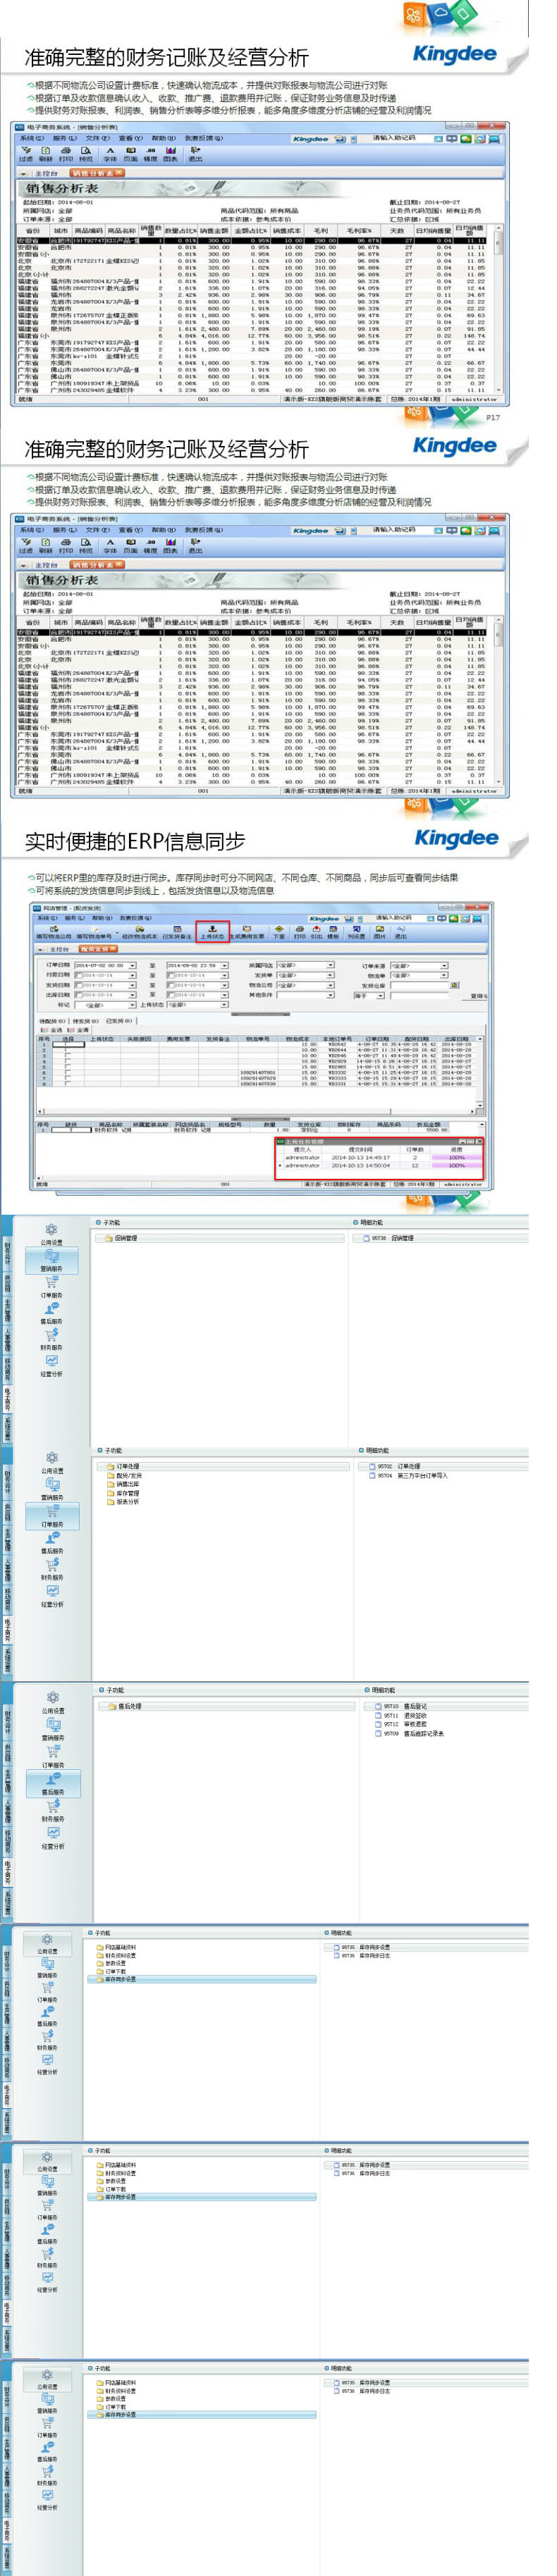Switch to the 已发货 tab
Viewport: 557px width, 2576px height.
click(119, 1021)
